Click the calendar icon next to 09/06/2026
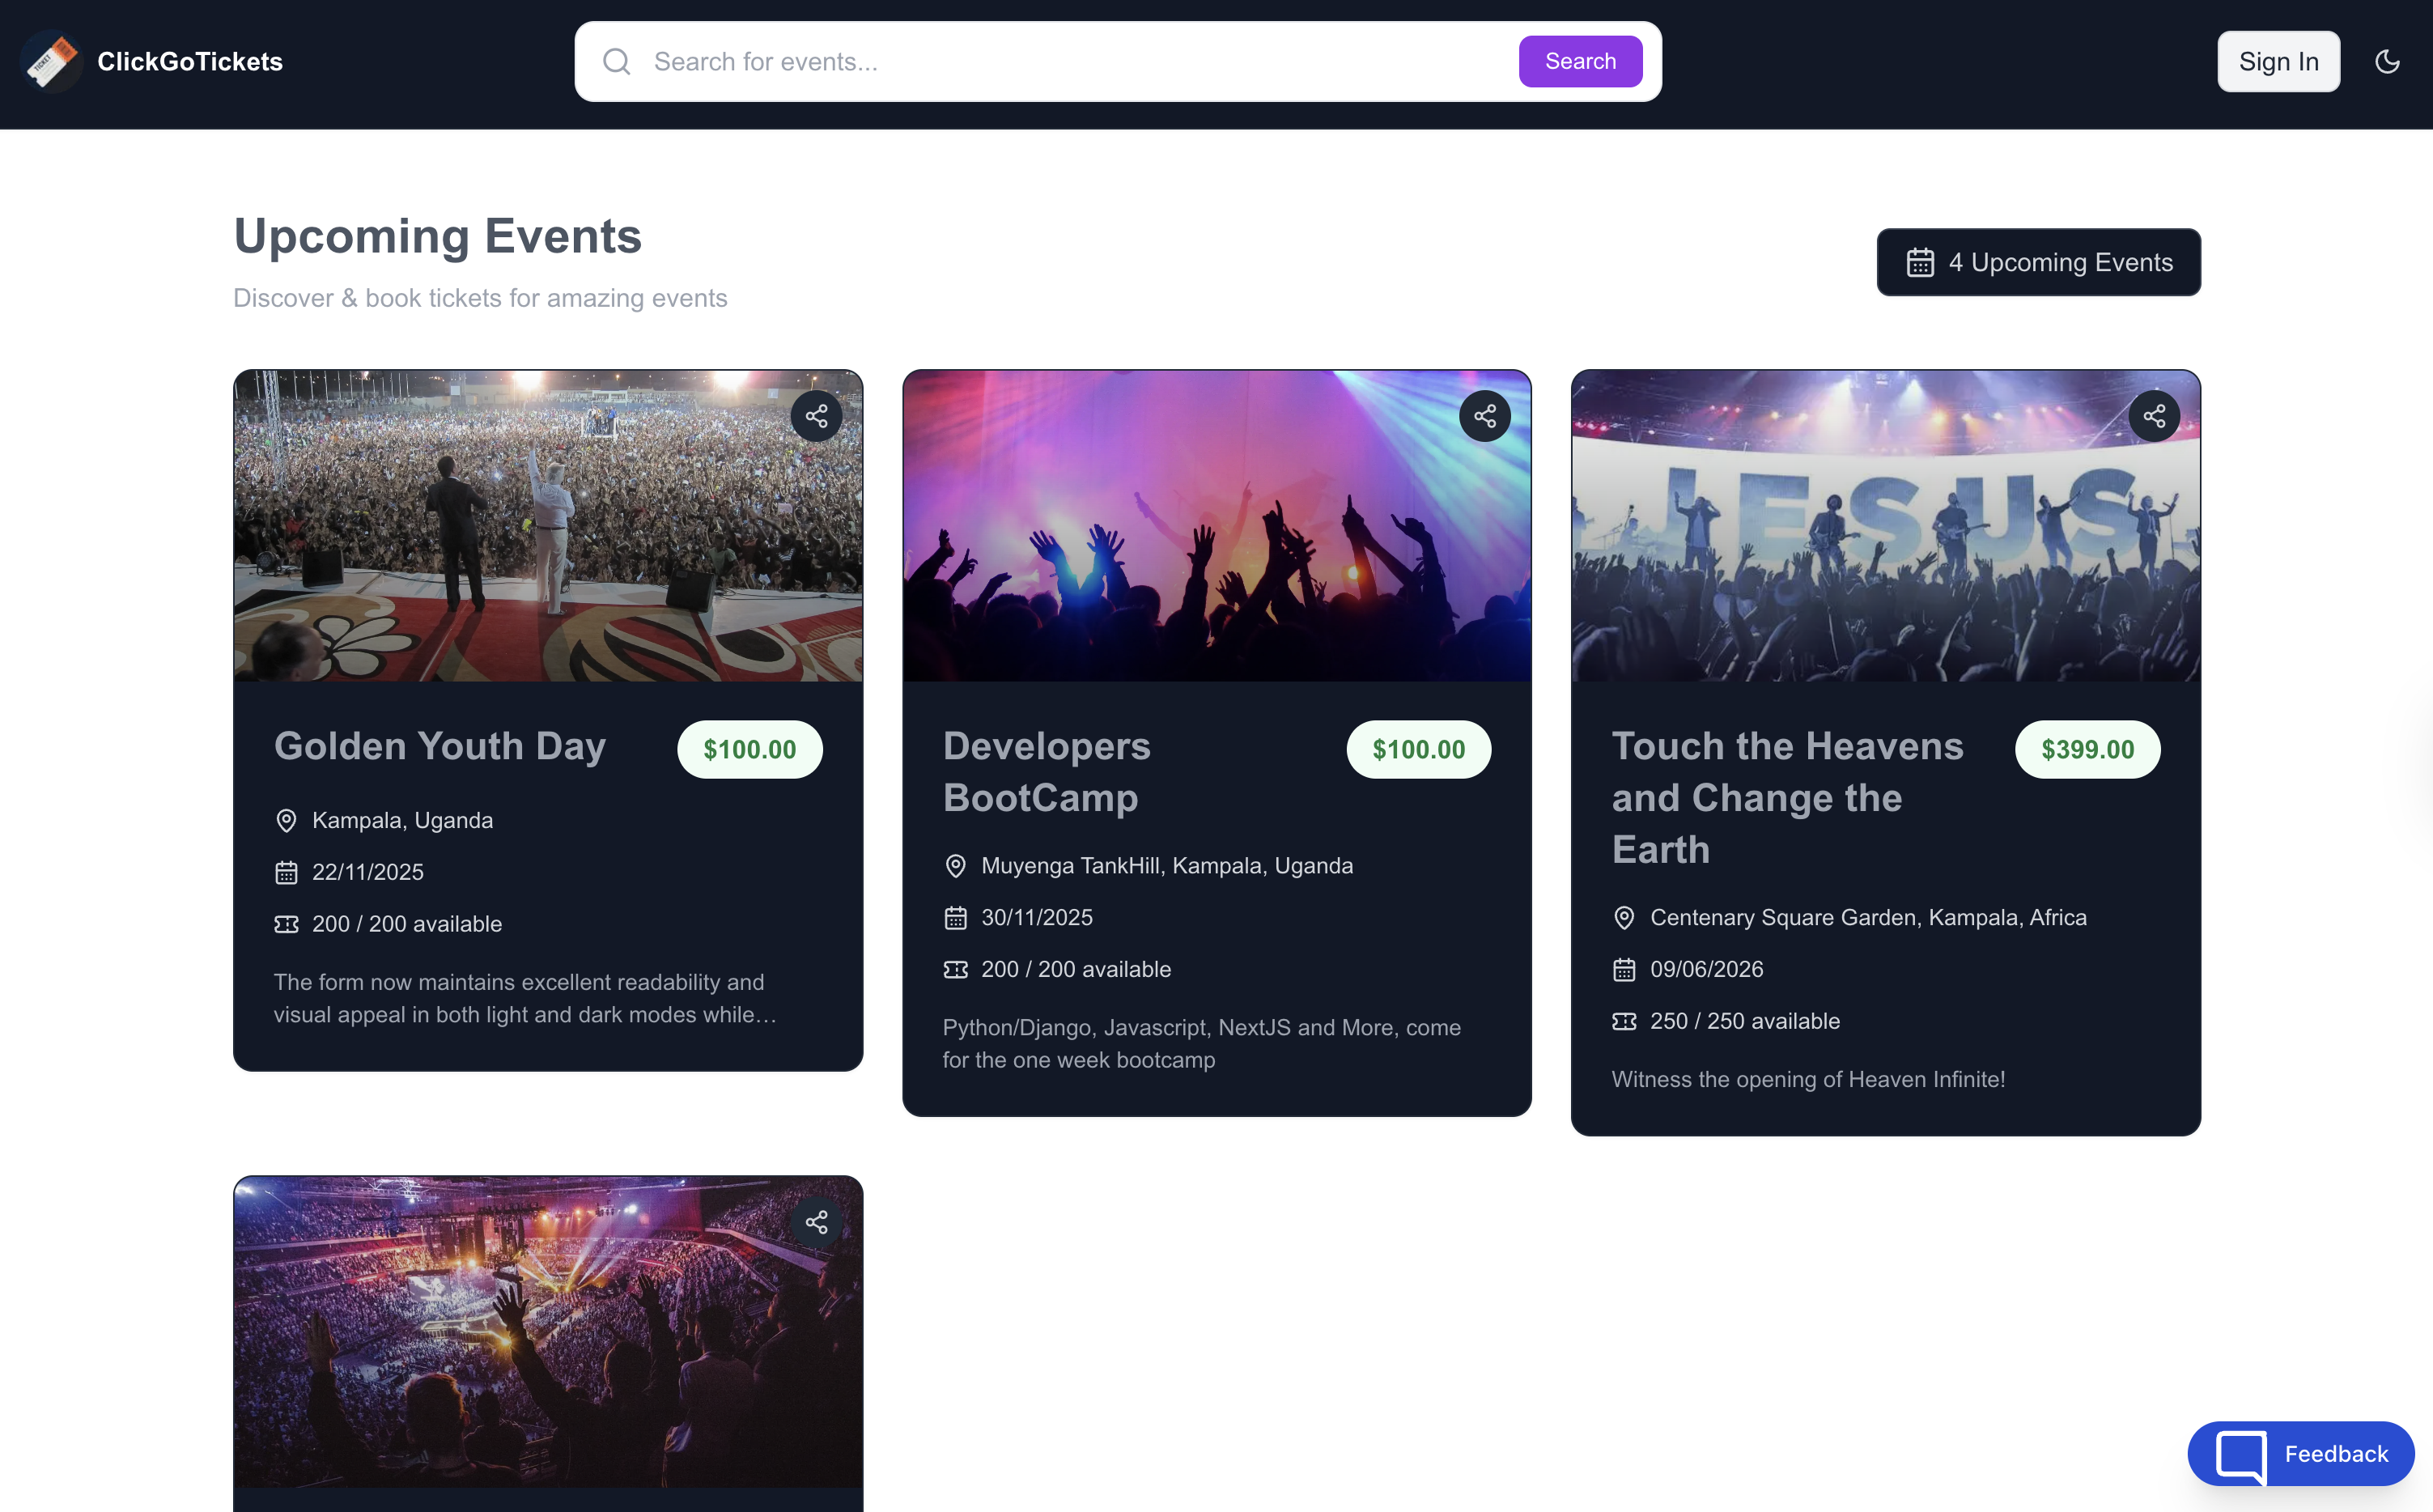Viewport: 2433px width, 1512px height. point(1624,969)
